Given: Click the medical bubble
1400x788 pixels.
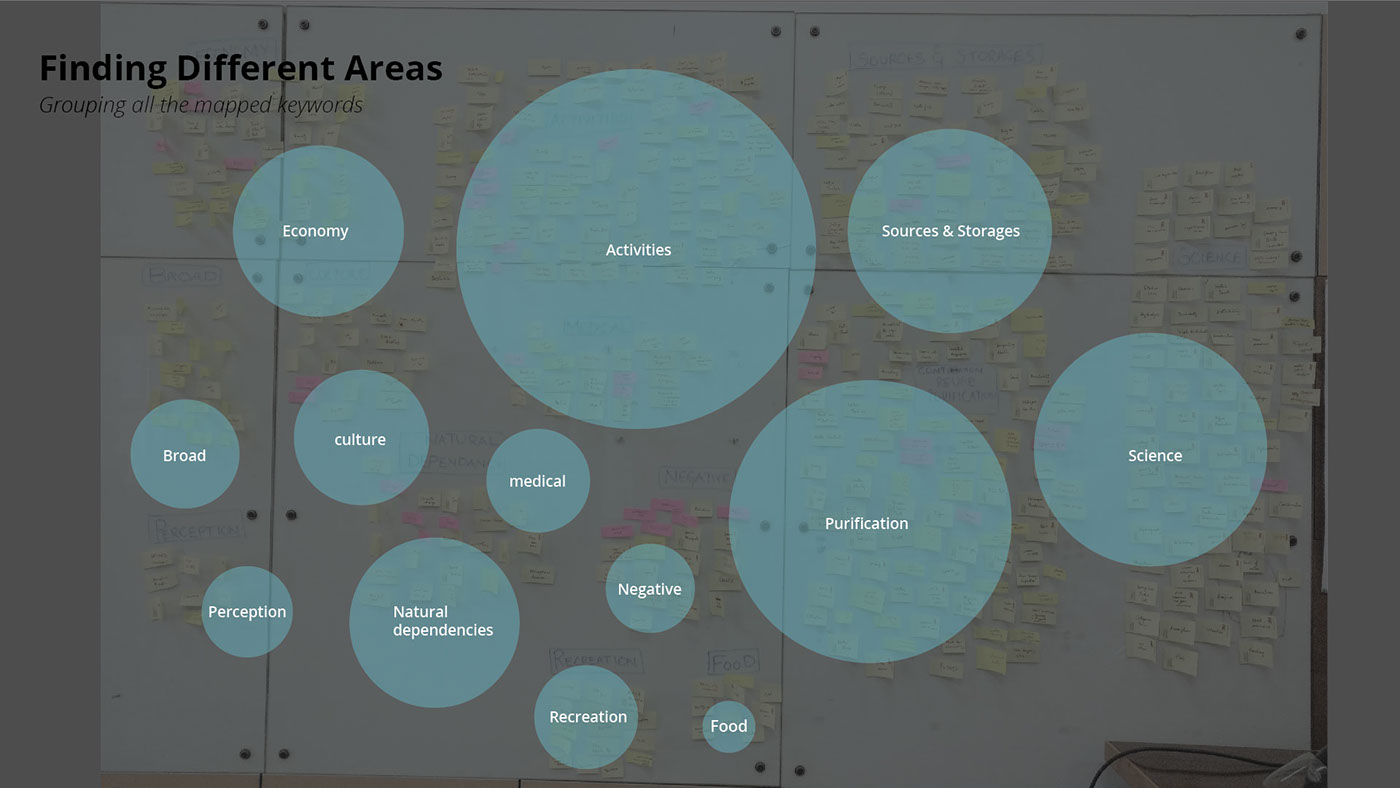Looking at the screenshot, I should pyautogui.click(x=538, y=481).
